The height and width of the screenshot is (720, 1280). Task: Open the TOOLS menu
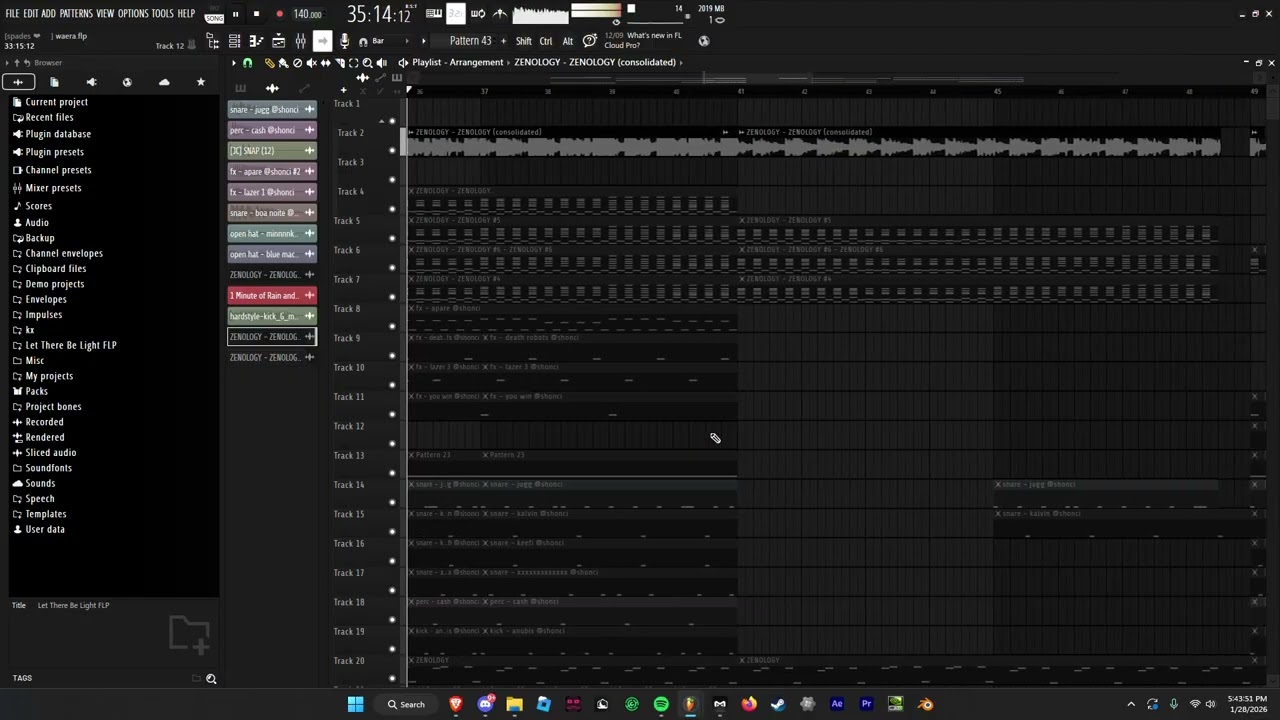point(163,14)
